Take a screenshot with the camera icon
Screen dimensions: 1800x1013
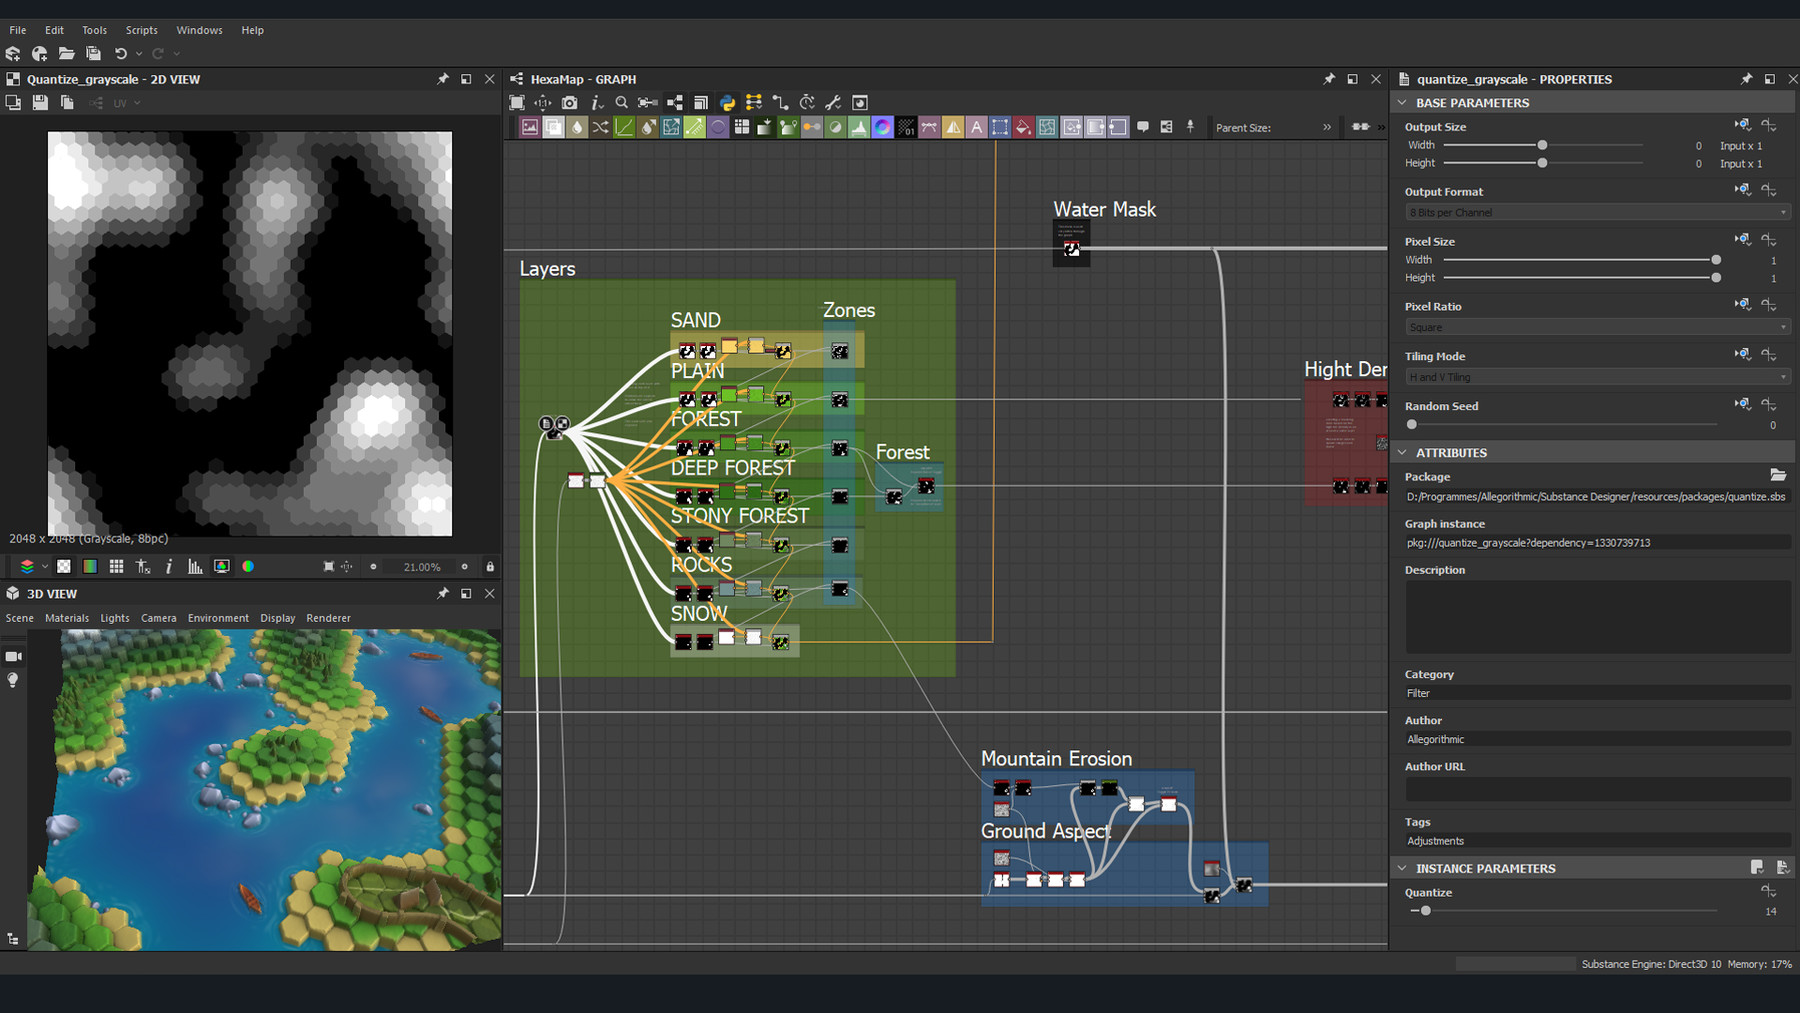(570, 102)
